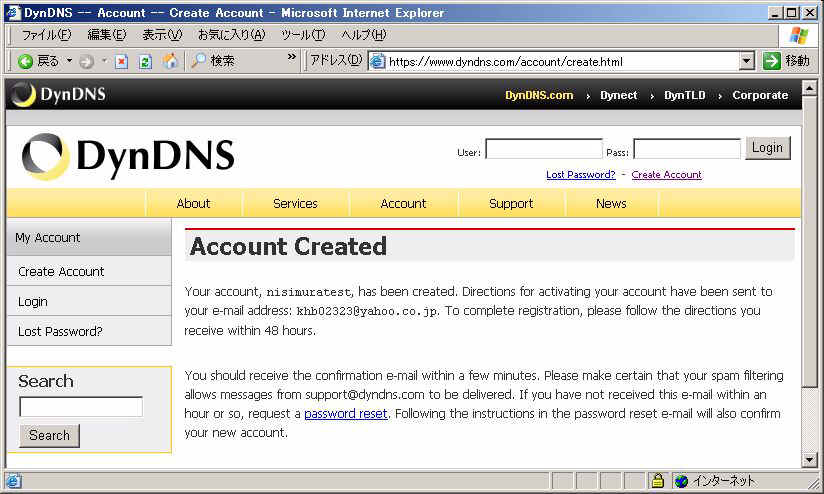Open the ツール(T) menu
This screenshot has height=494, width=824.
click(303, 35)
